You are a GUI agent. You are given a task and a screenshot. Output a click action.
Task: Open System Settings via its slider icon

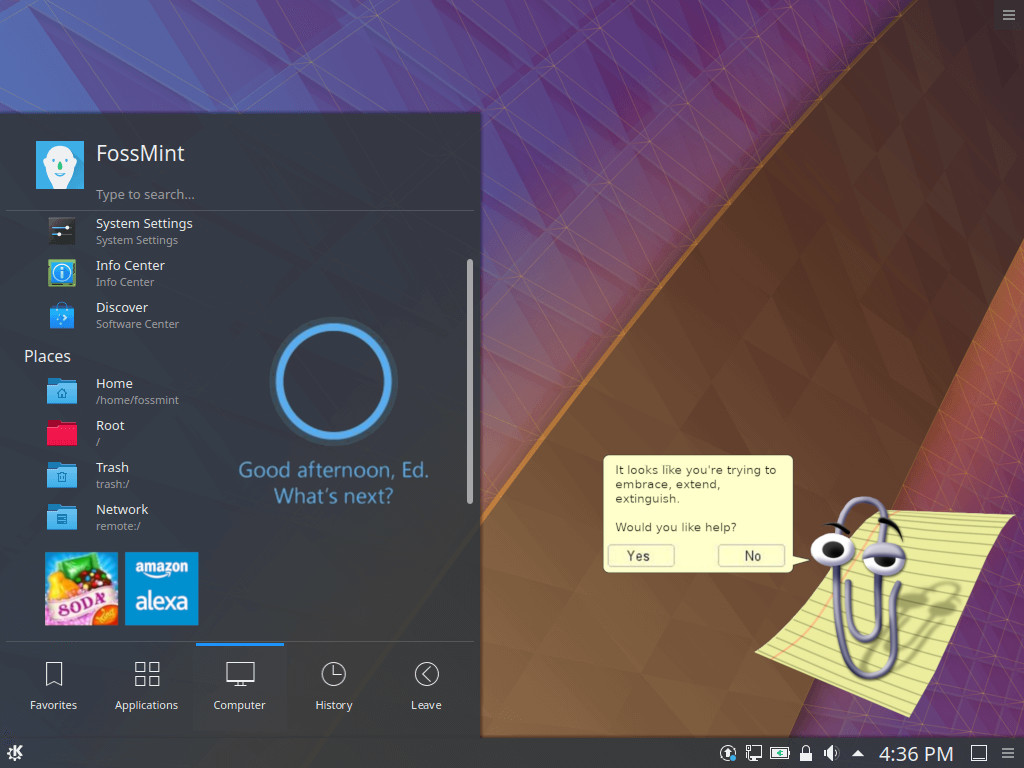pyautogui.click(x=62, y=231)
